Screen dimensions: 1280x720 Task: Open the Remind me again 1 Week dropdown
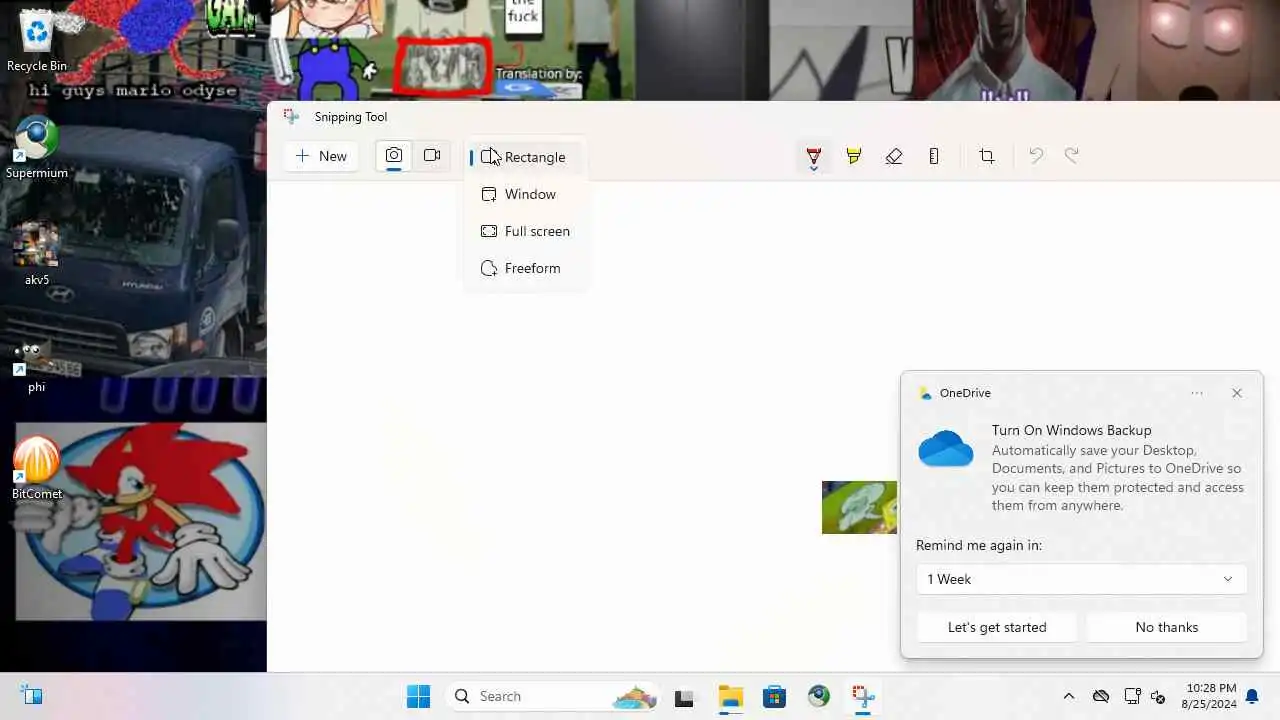point(1081,579)
